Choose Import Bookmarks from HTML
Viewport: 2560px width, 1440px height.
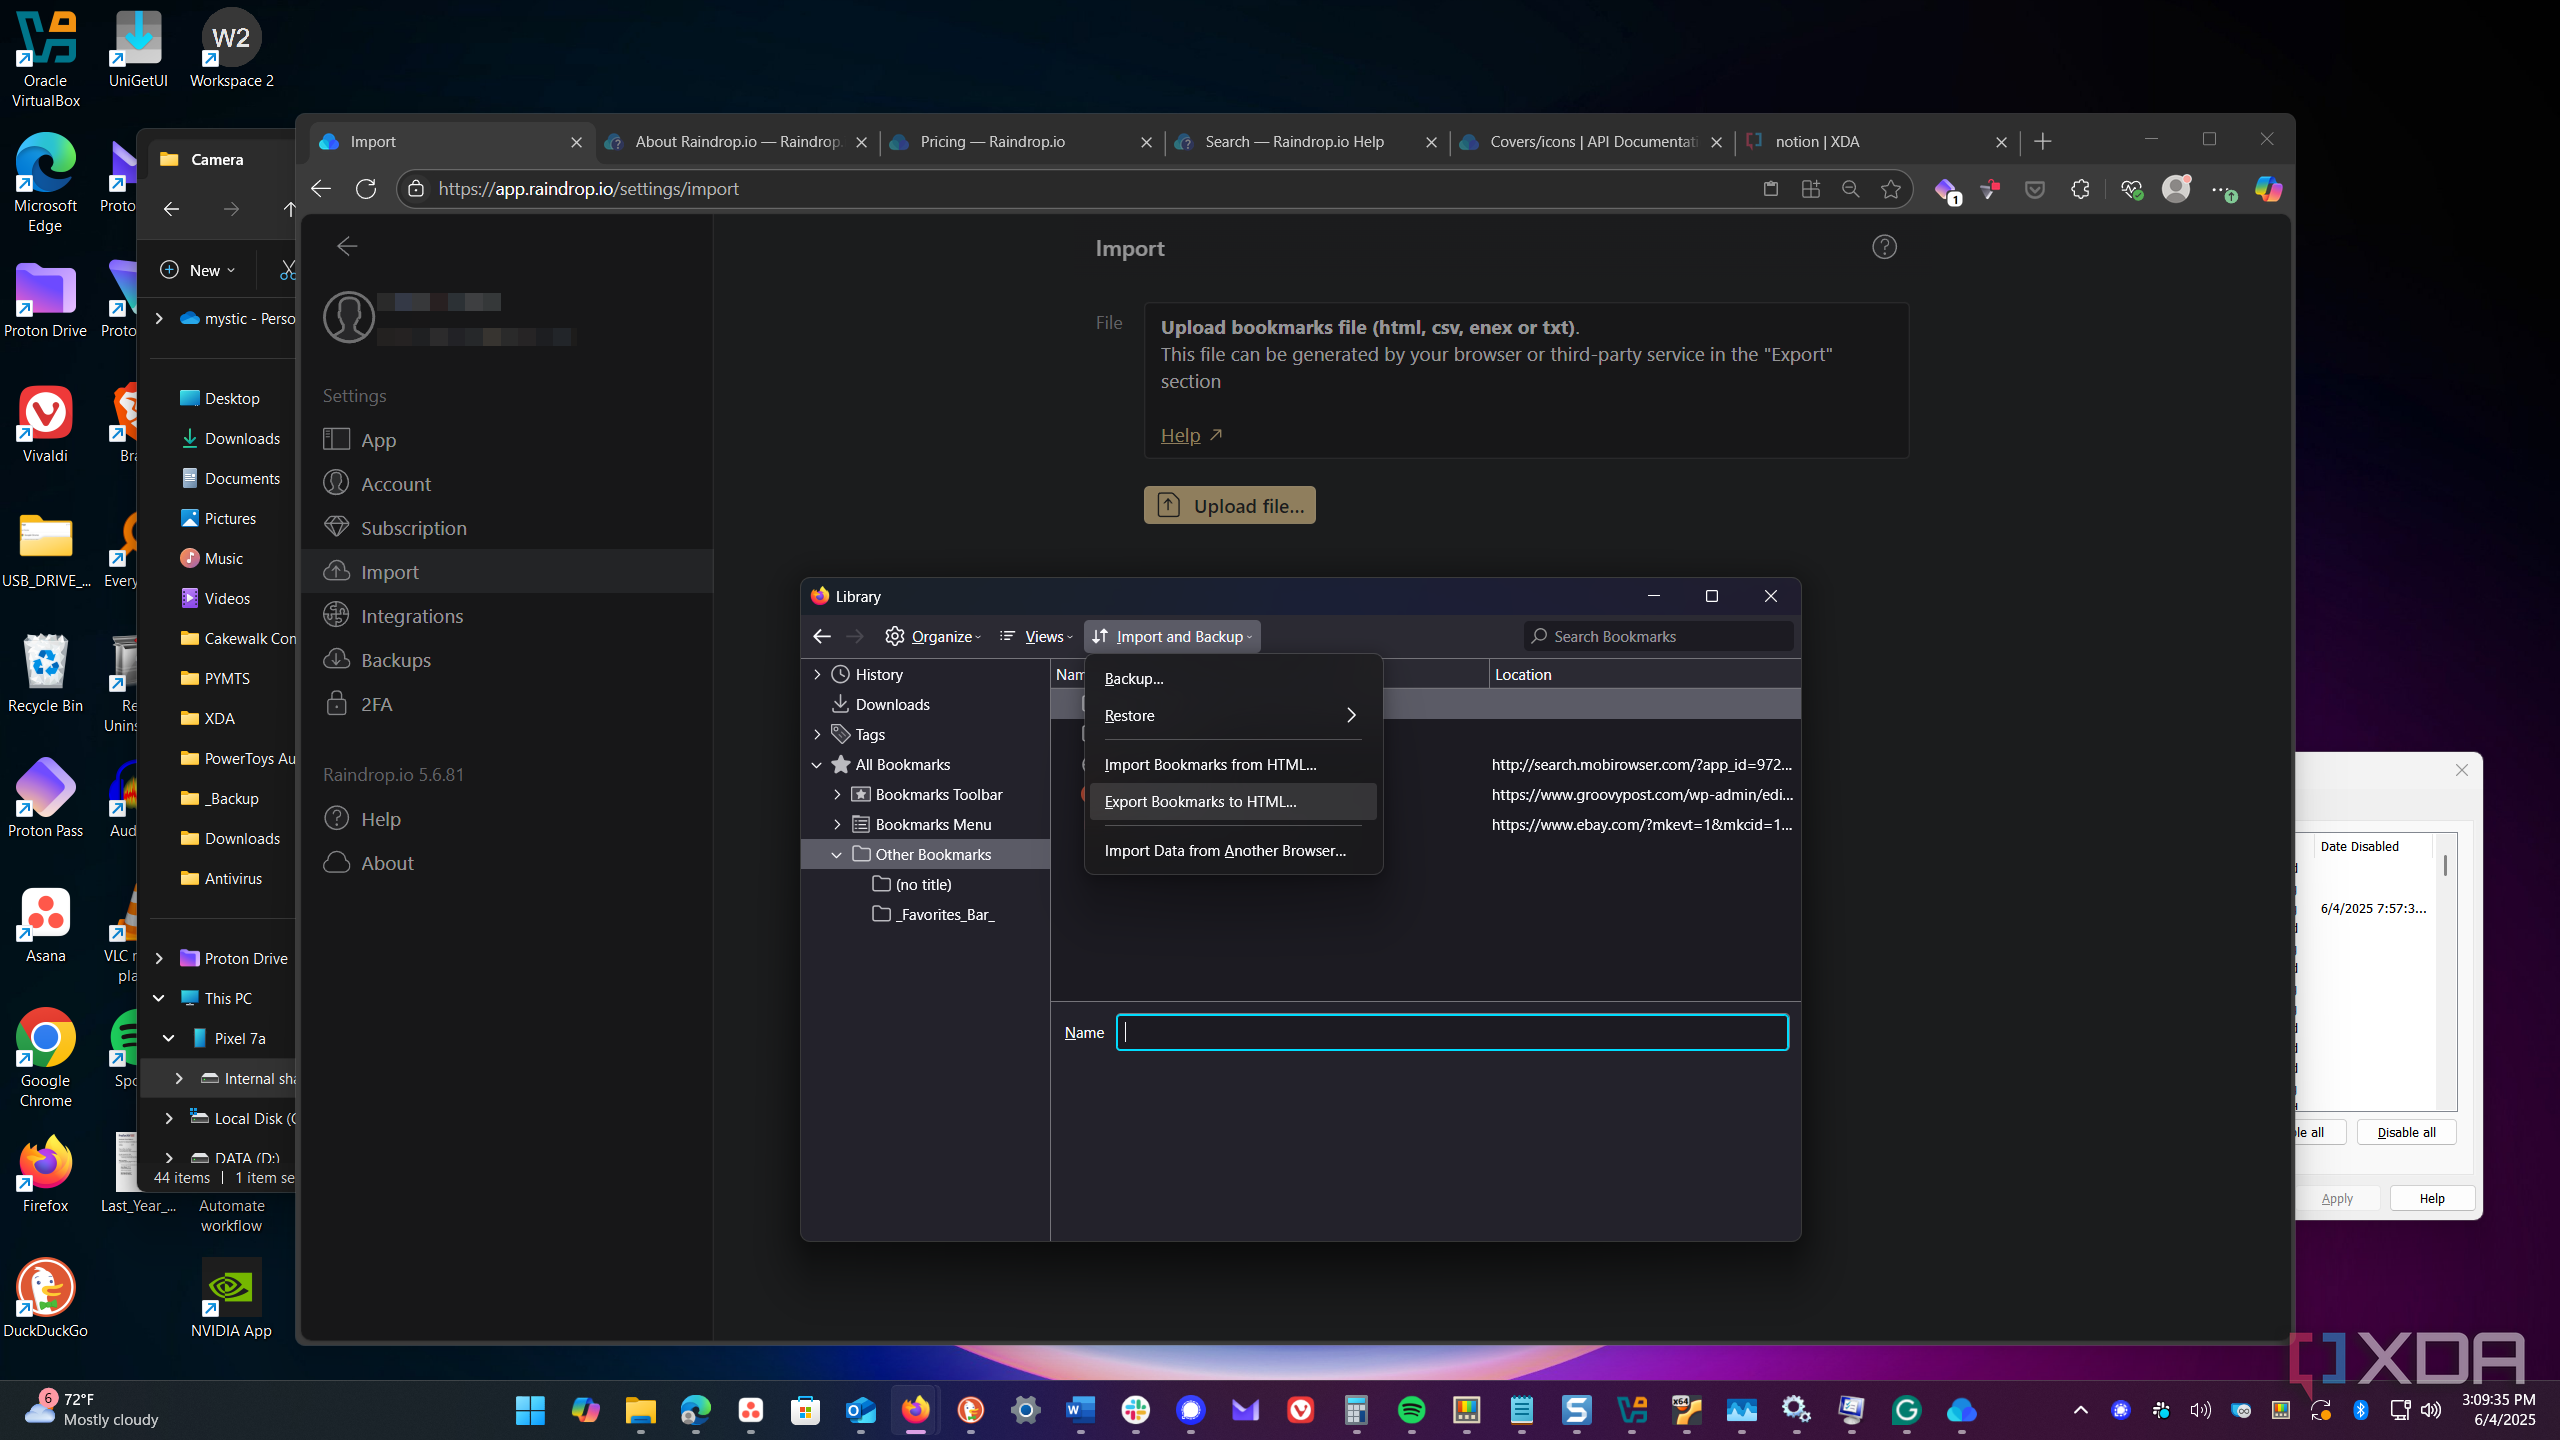tap(1233, 765)
